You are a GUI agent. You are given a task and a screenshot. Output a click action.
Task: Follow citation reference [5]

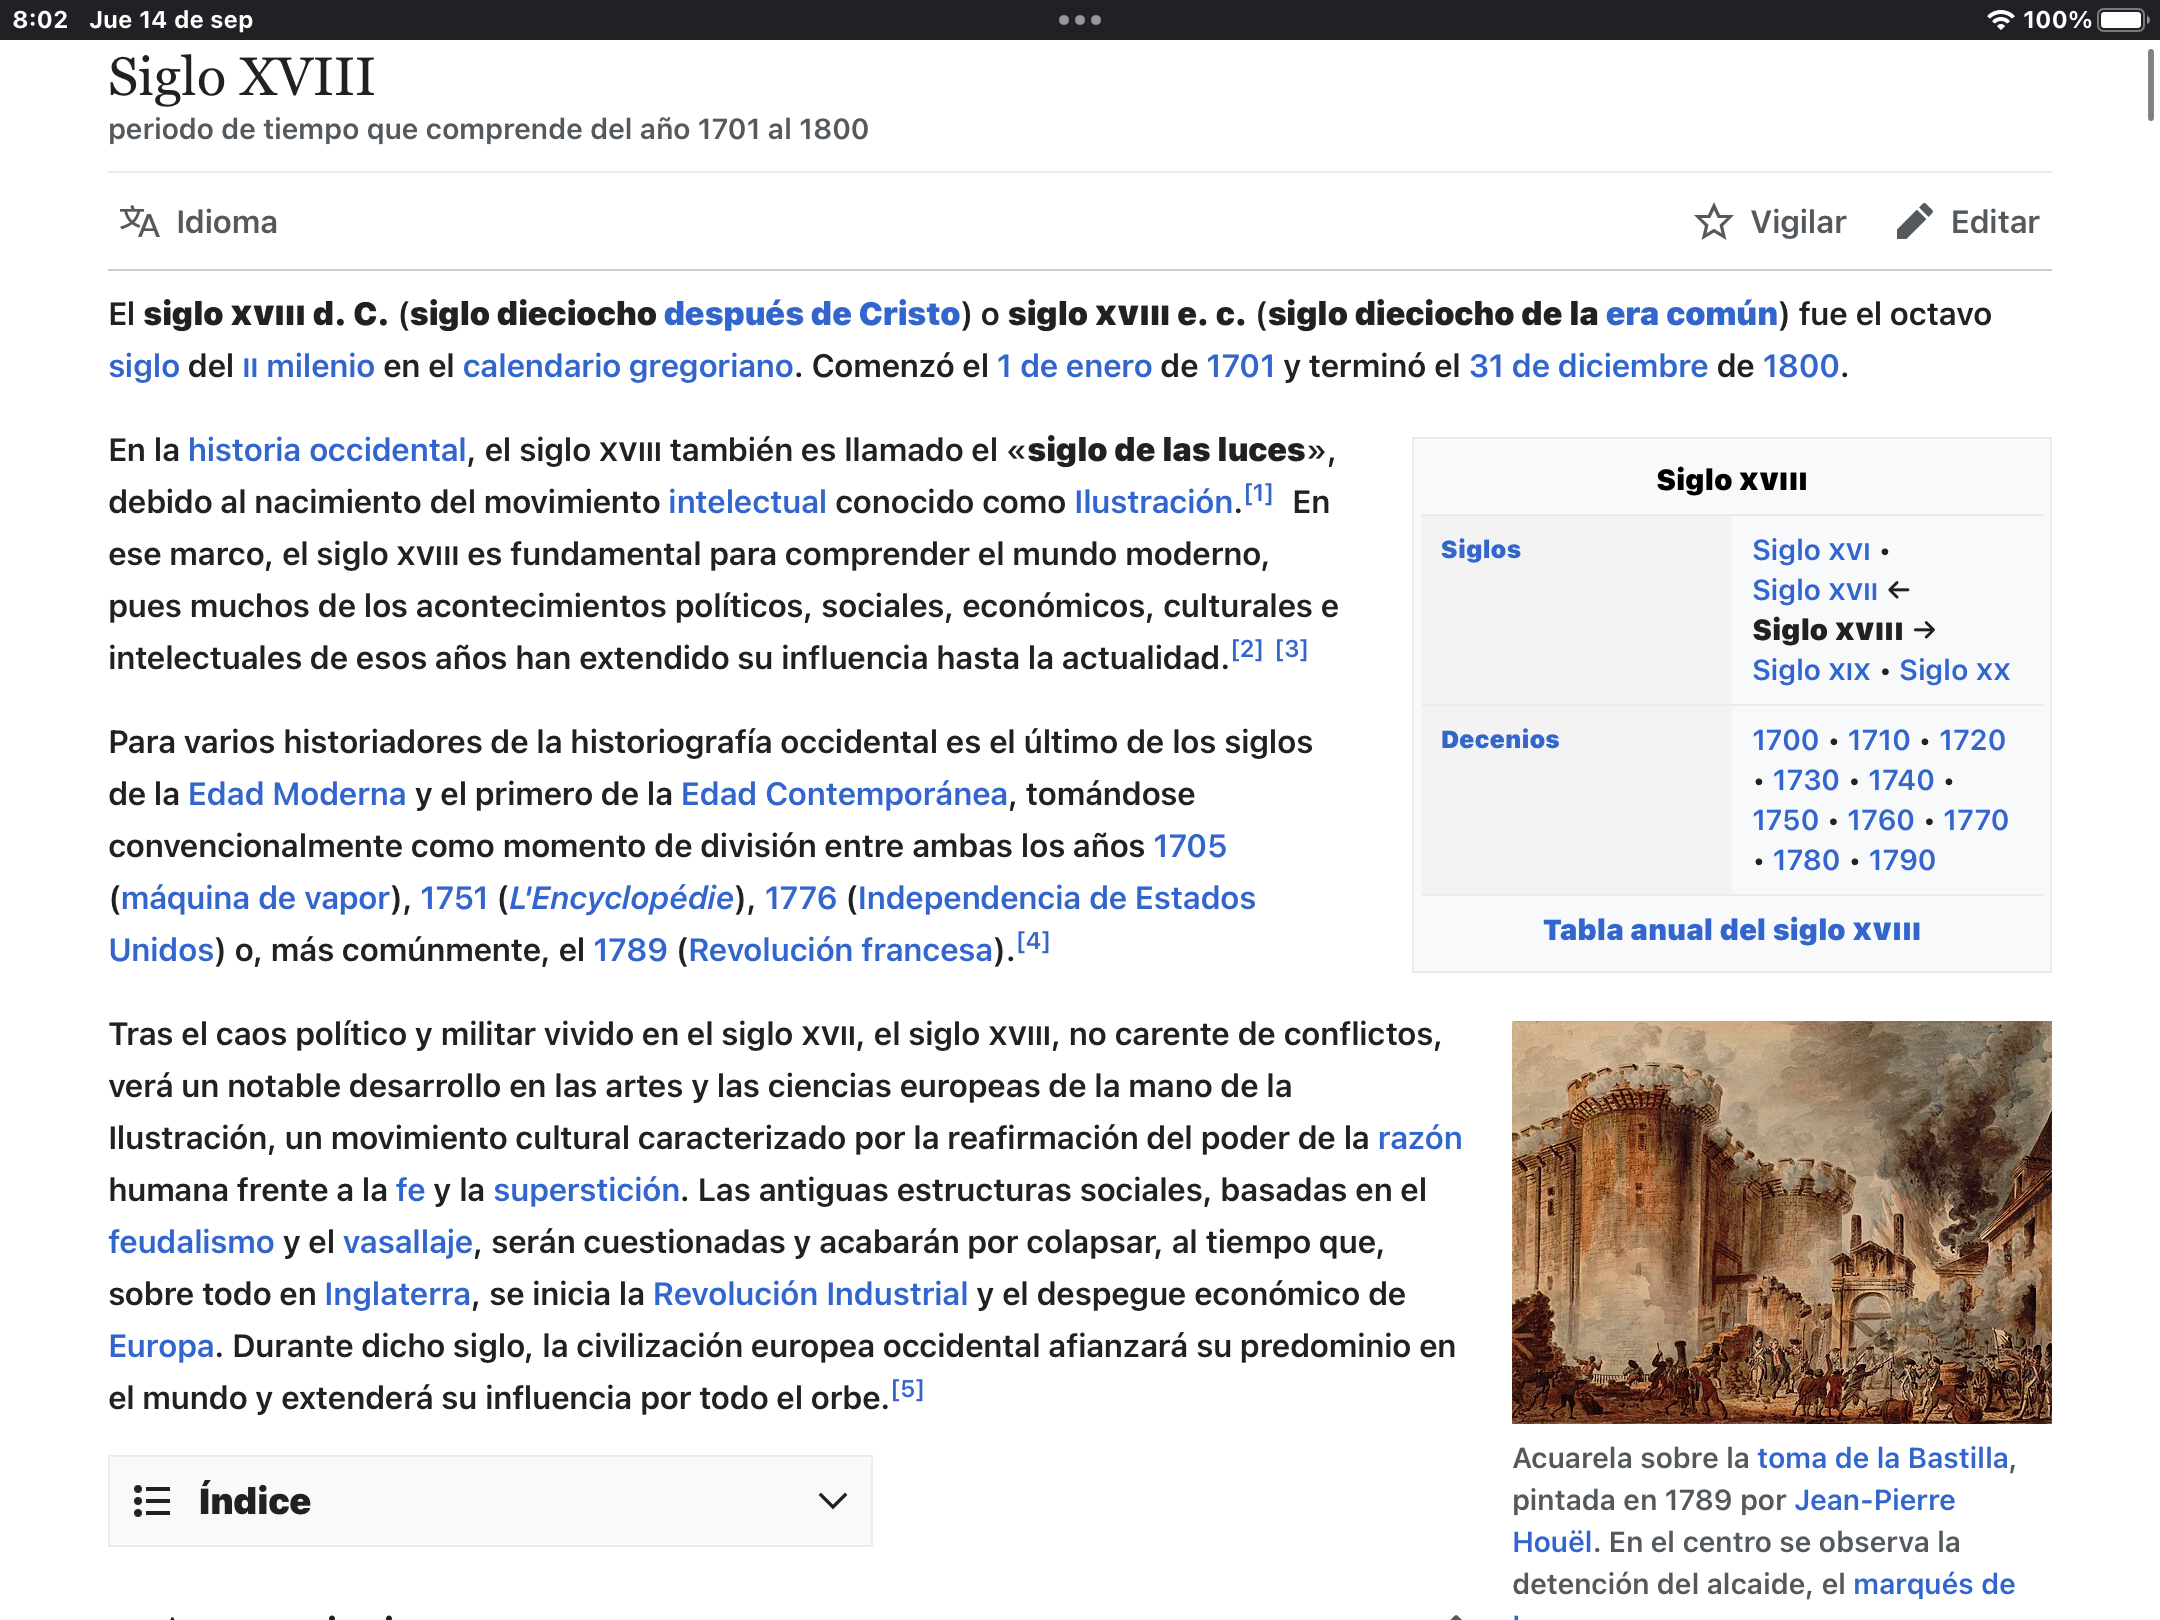pyautogui.click(x=907, y=1390)
